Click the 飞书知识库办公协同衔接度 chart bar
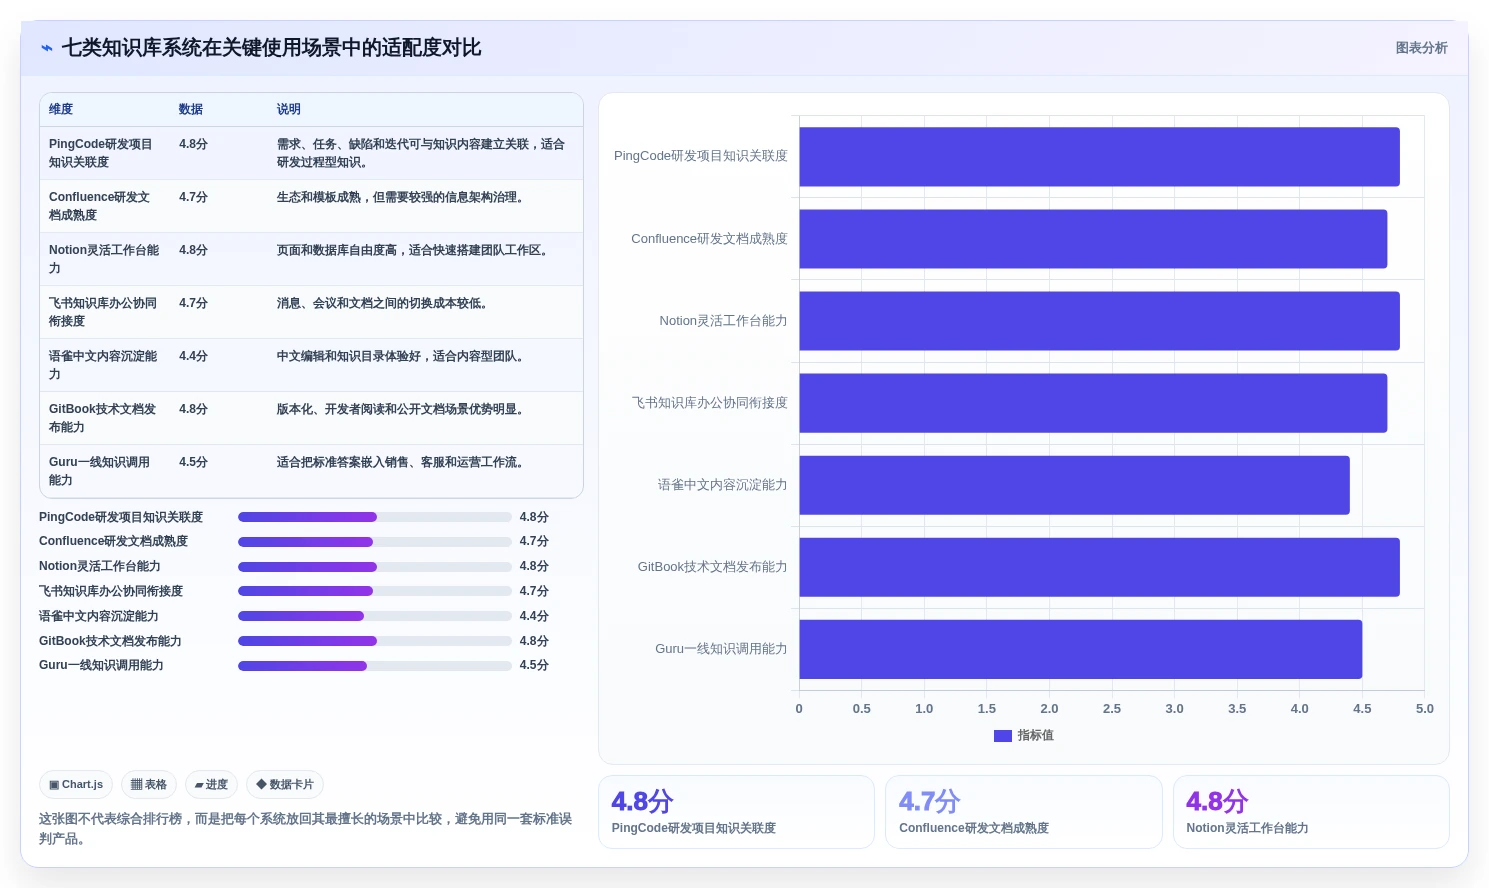Viewport: 1489px width, 888px height. pyautogui.click(x=1093, y=403)
